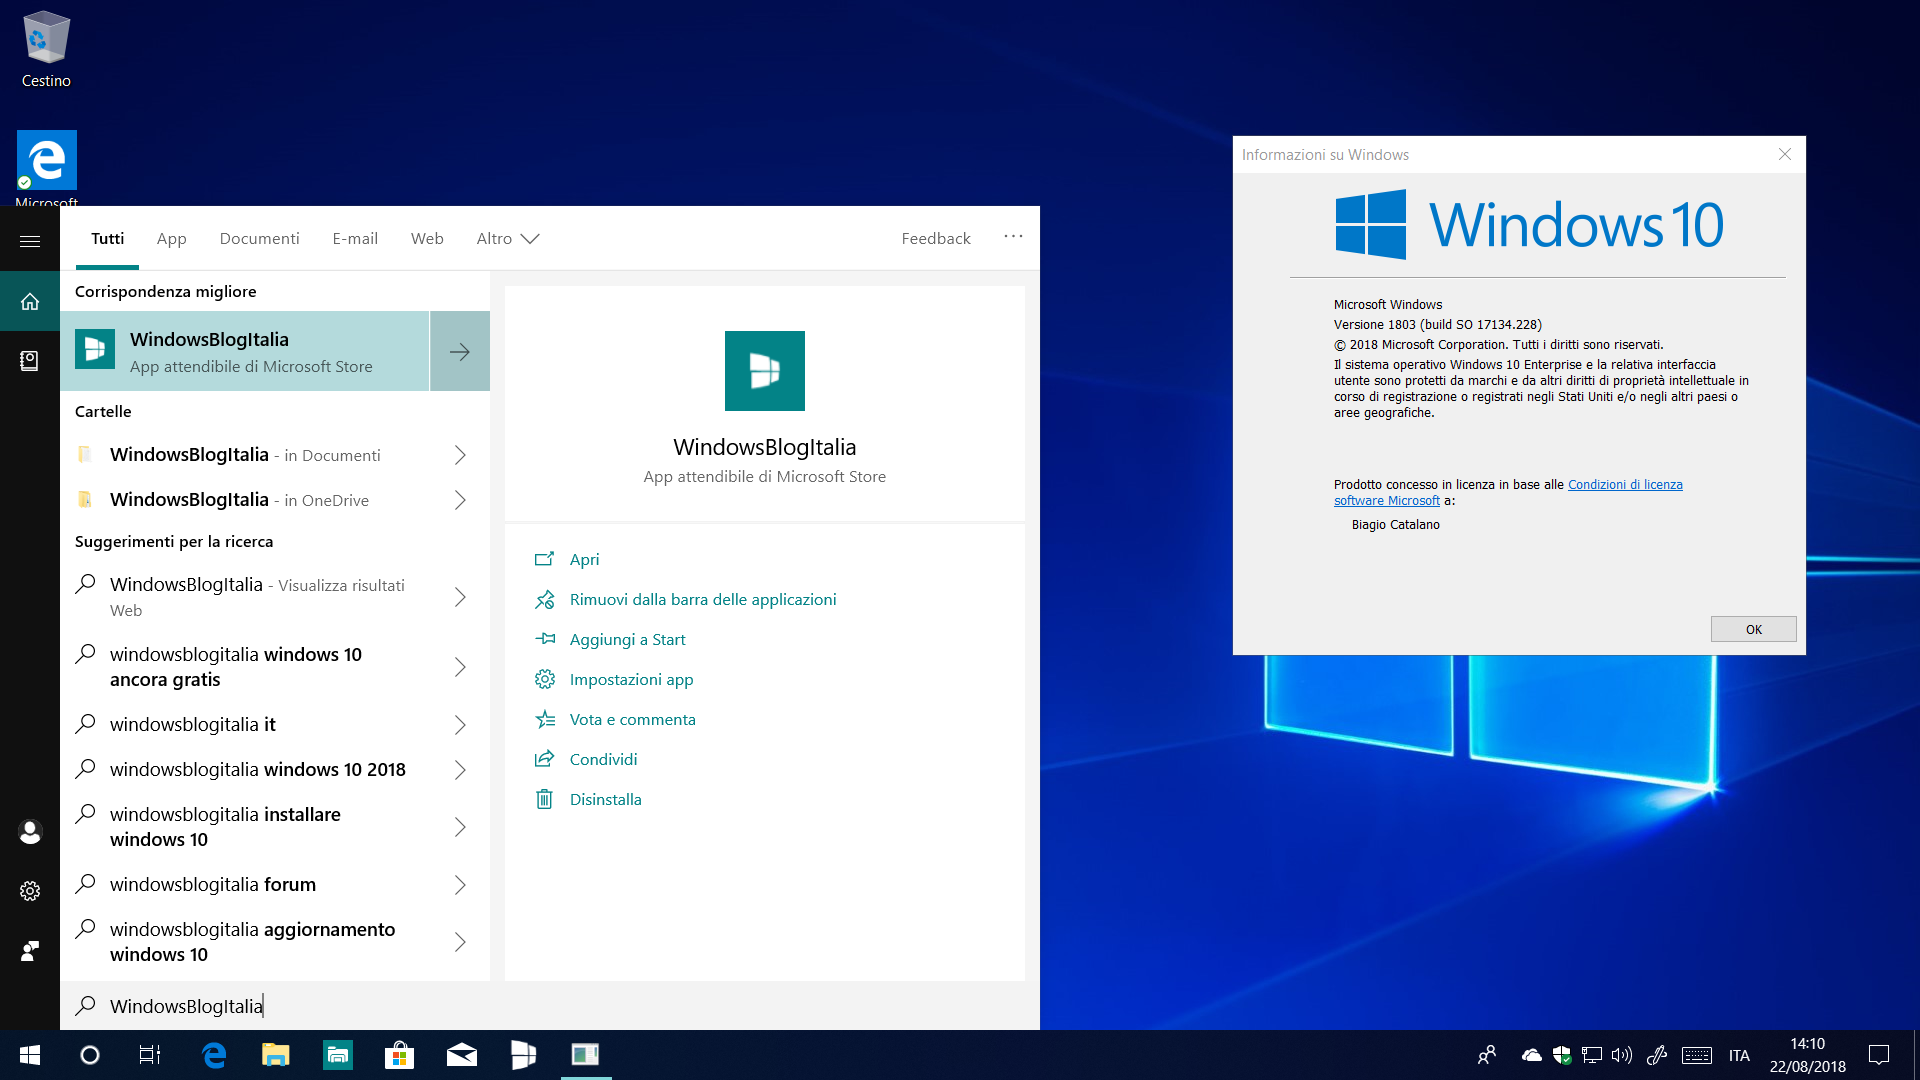The width and height of the screenshot is (1920, 1080).
Task: Open the People icon in system tray
Action: point(1487,1055)
